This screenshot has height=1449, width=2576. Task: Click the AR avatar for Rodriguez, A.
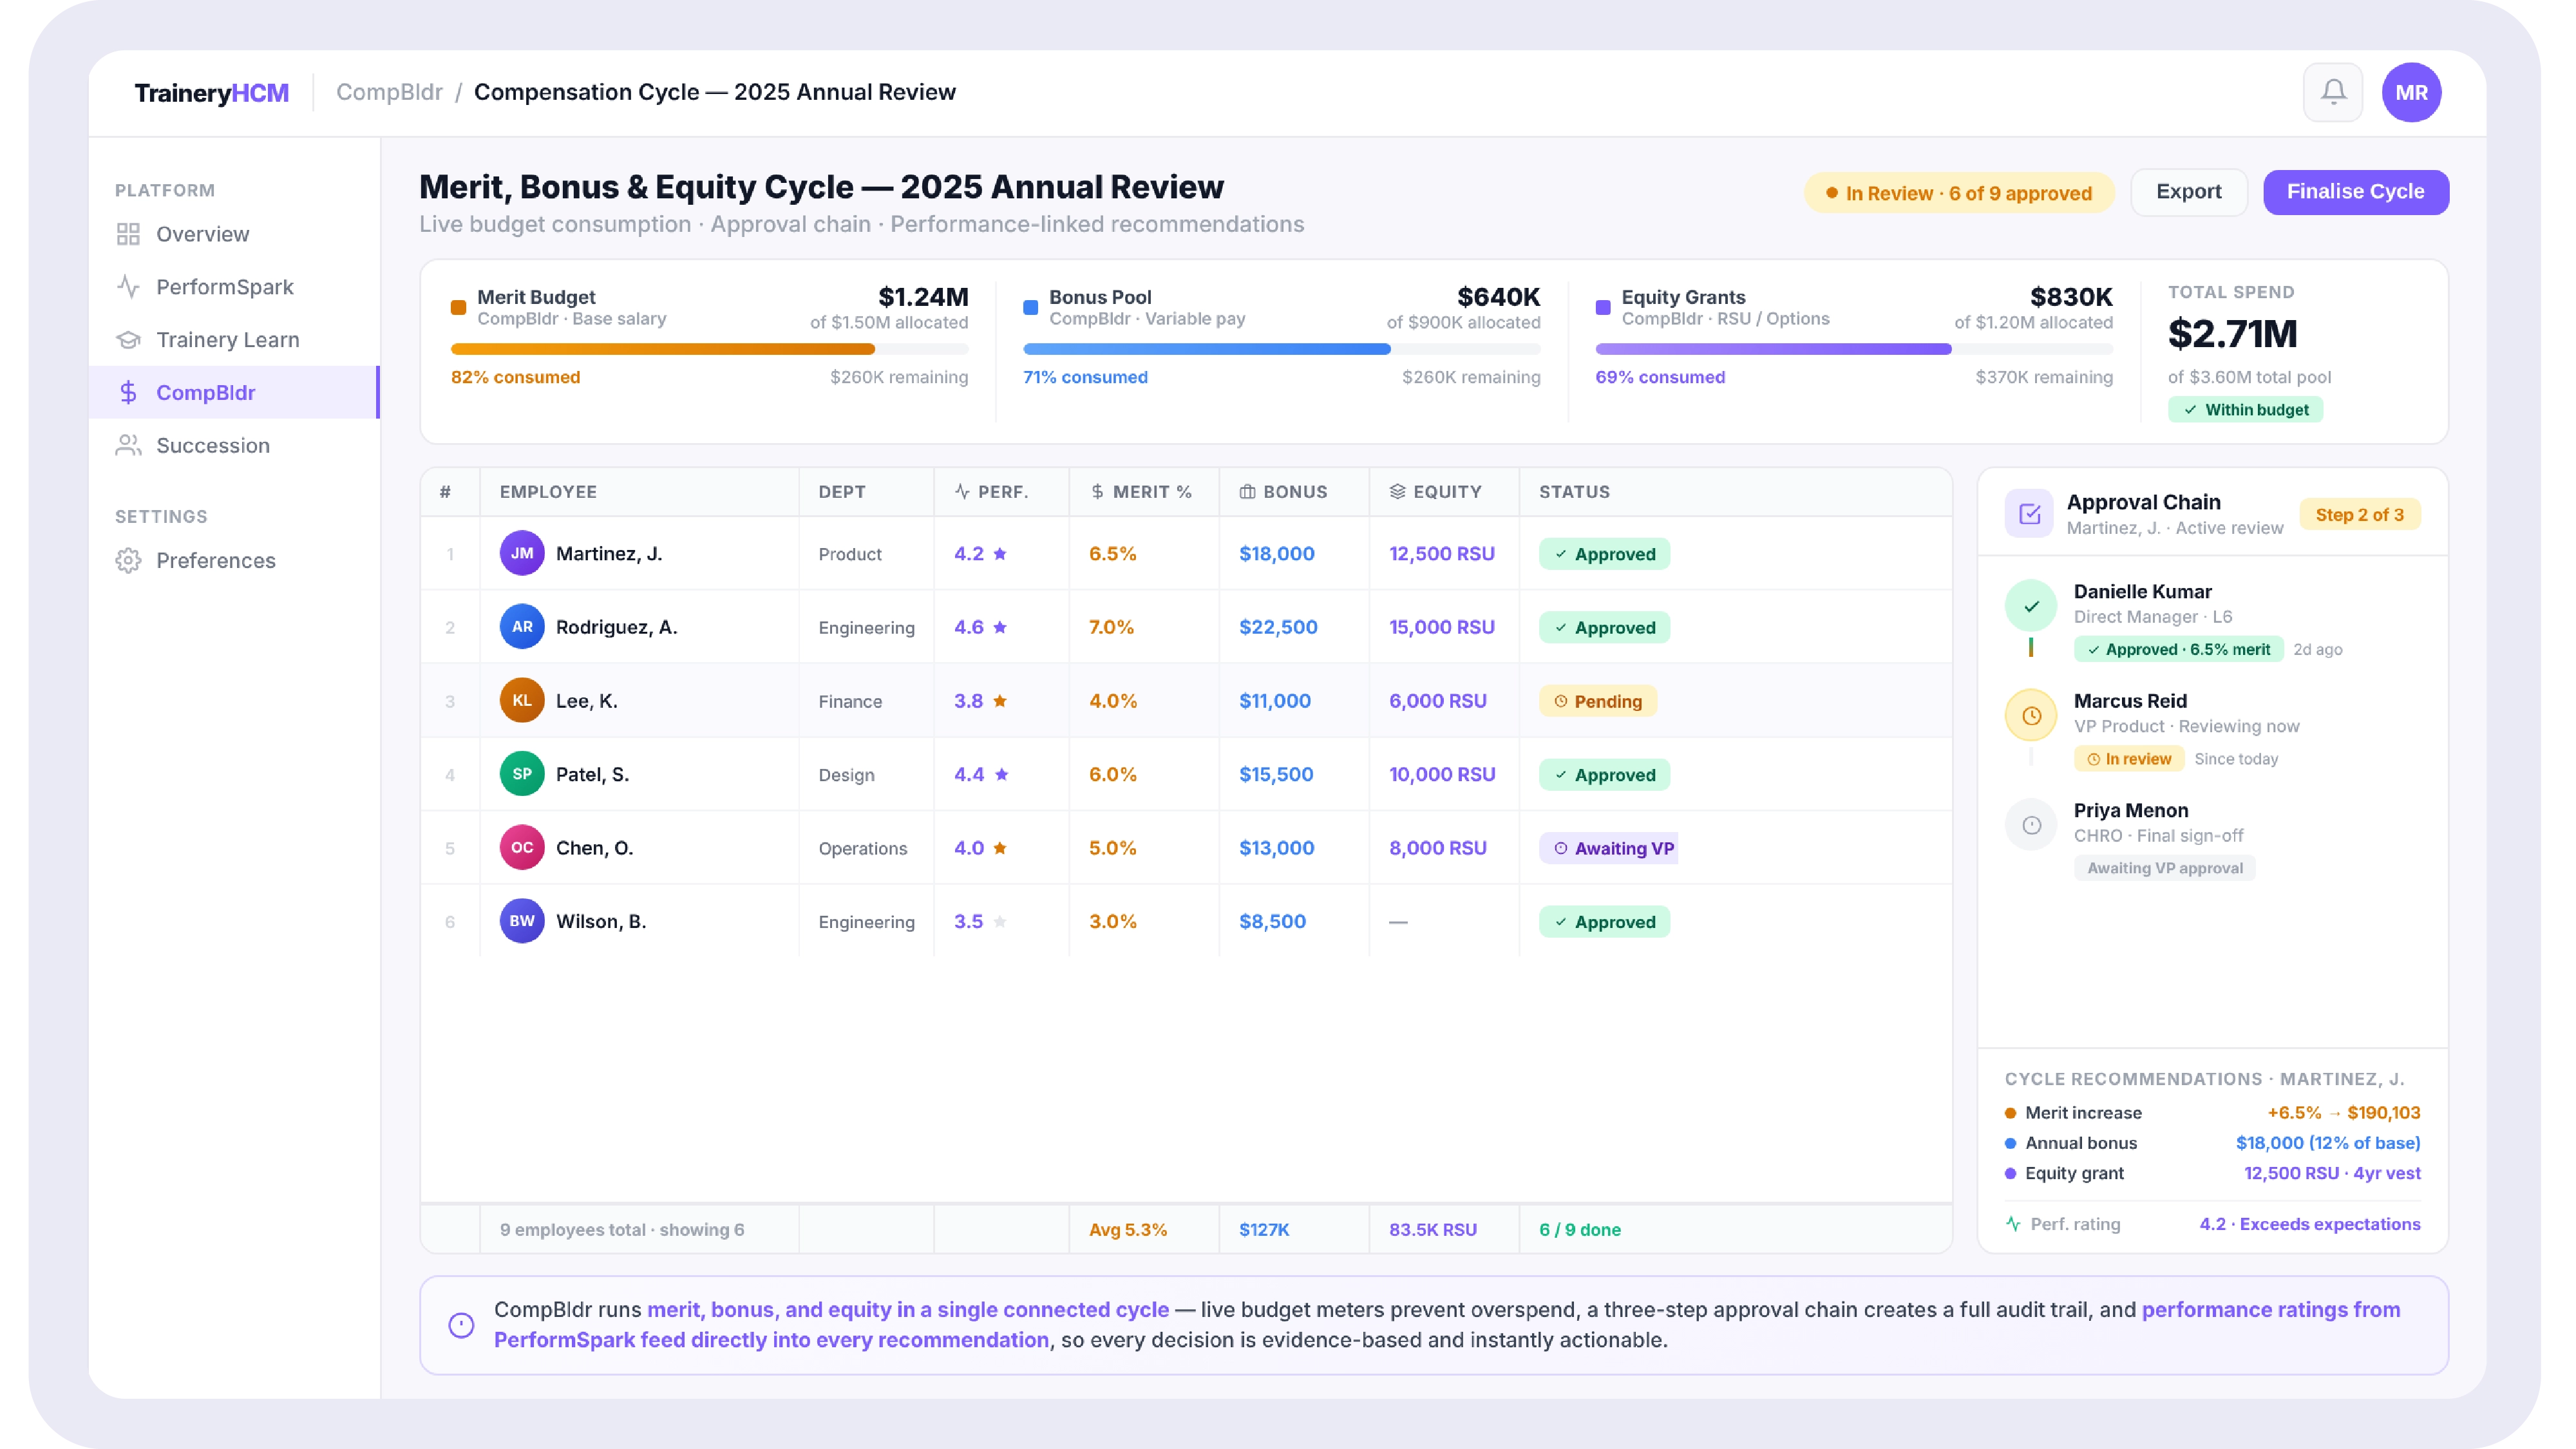pos(522,627)
